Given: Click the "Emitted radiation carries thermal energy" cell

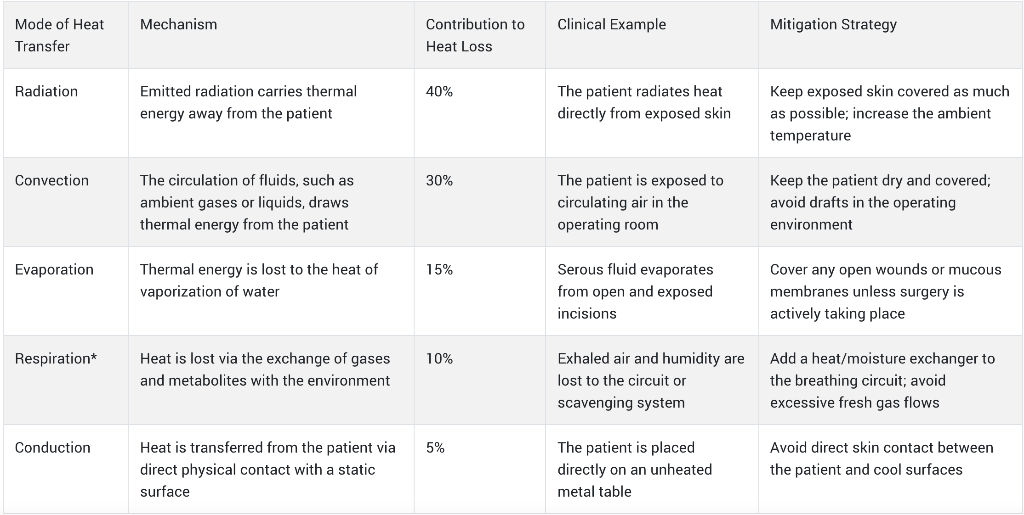Looking at the screenshot, I should click(248, 102).
